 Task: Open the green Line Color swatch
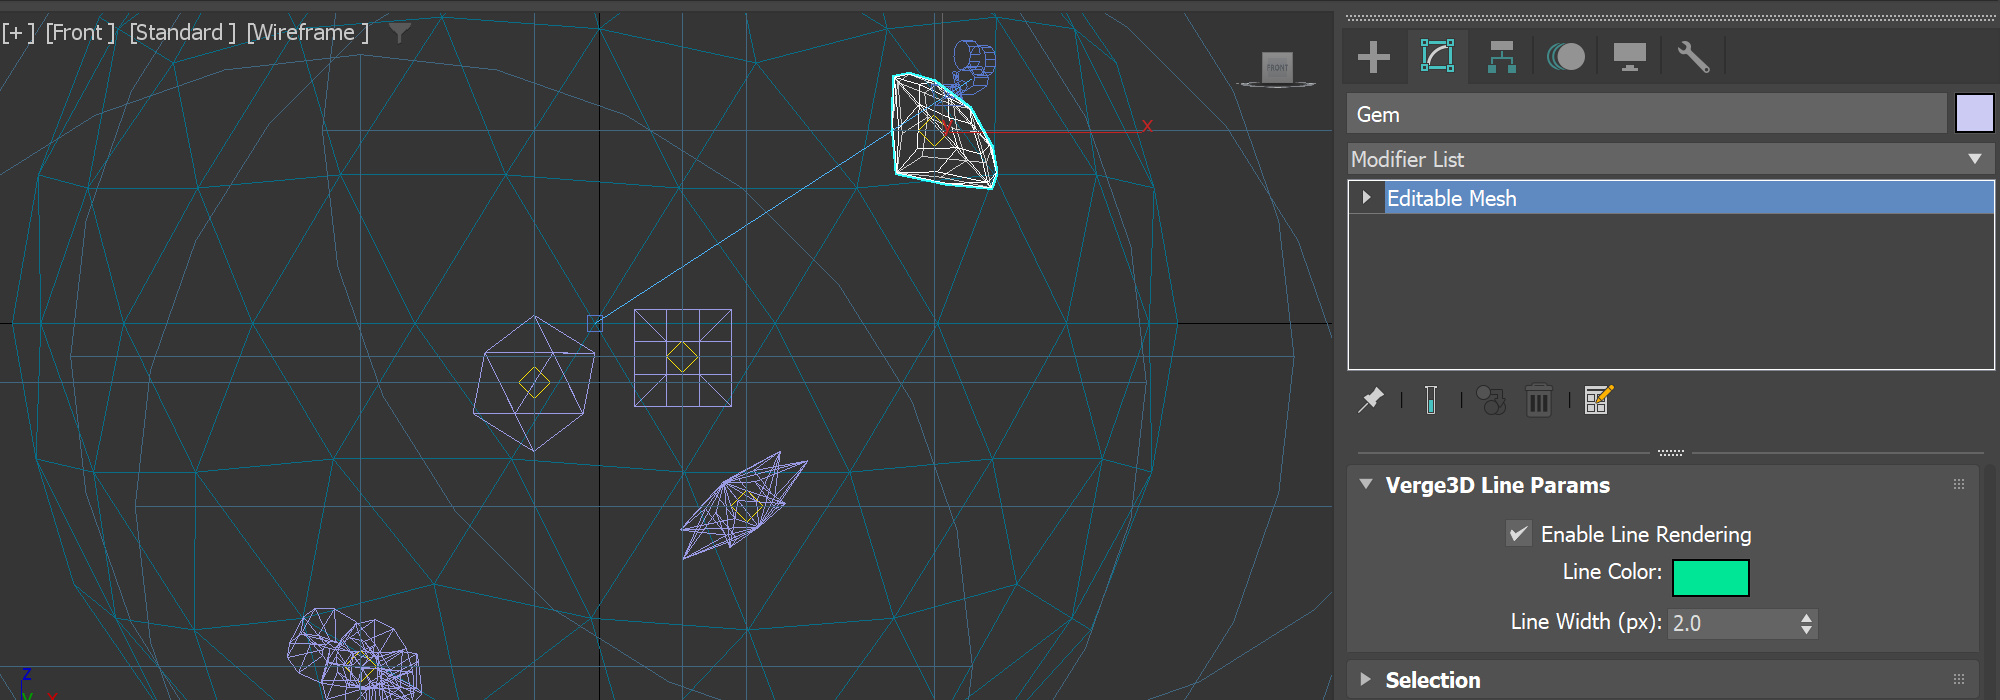(x=1711, y=577)
